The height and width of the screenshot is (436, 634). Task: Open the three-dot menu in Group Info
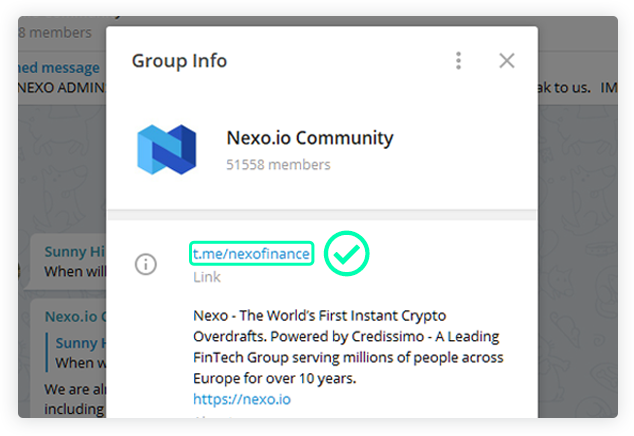pos(458,61)
